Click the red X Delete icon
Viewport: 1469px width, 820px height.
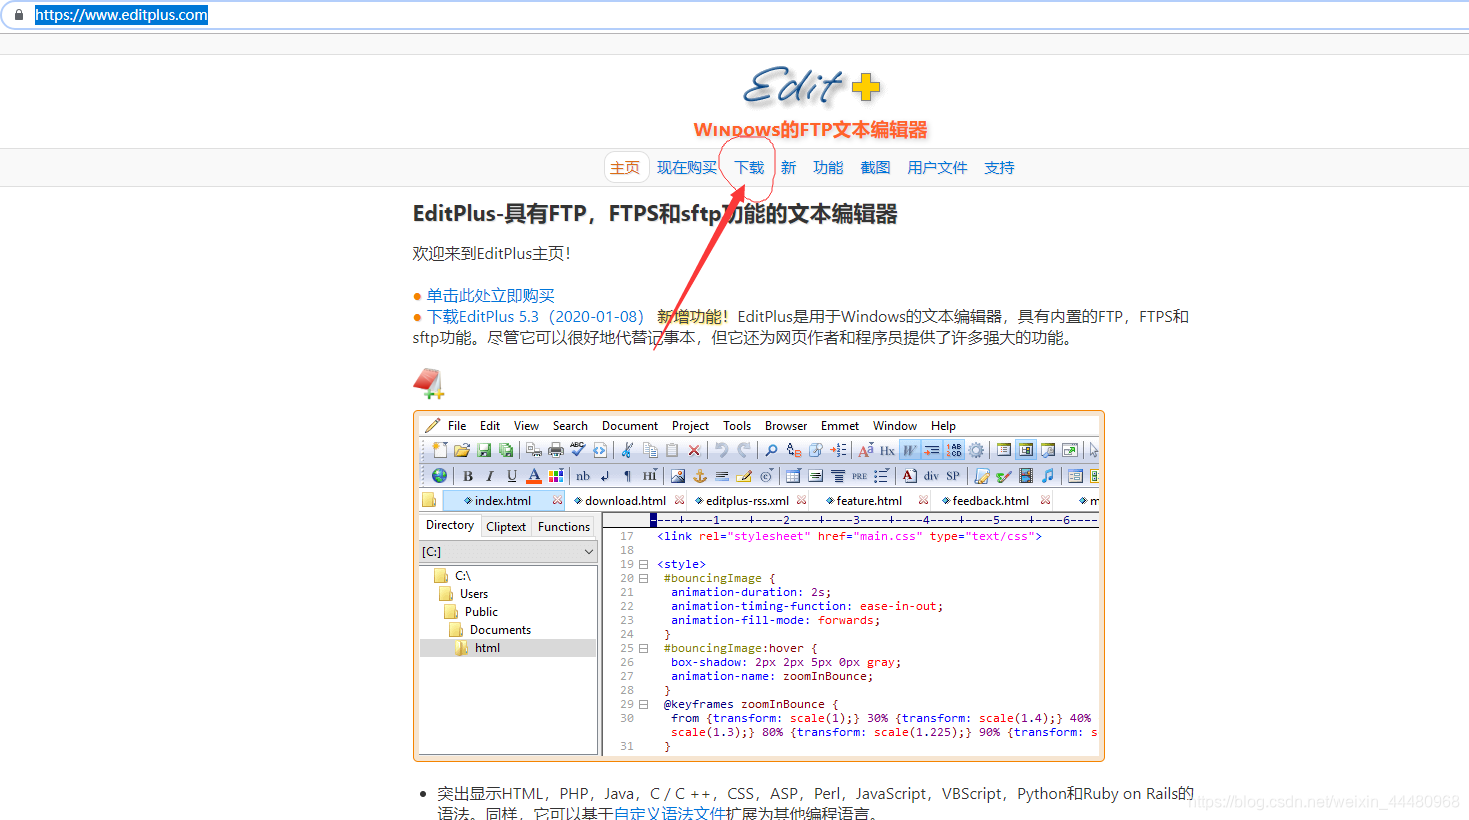point(694,450)
